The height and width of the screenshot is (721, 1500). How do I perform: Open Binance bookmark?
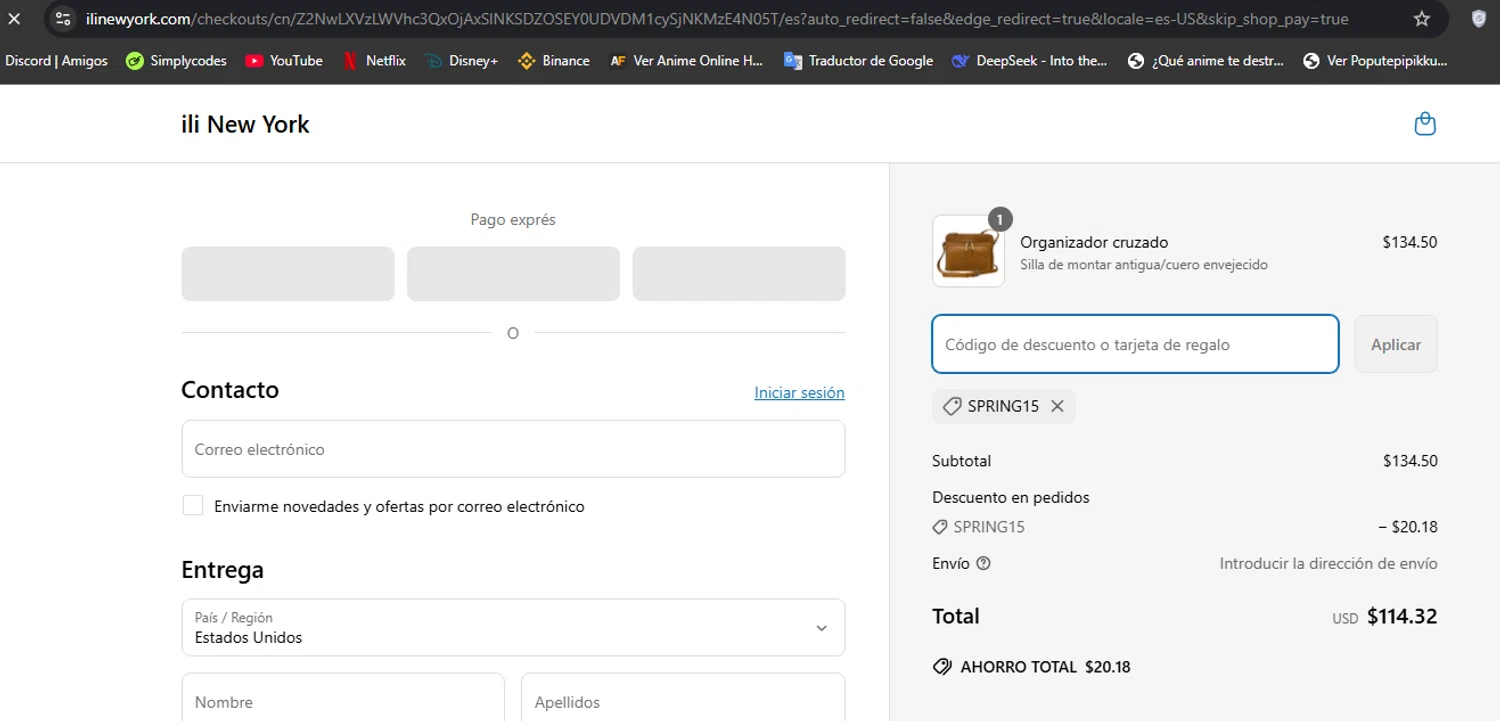pos(554,61)
